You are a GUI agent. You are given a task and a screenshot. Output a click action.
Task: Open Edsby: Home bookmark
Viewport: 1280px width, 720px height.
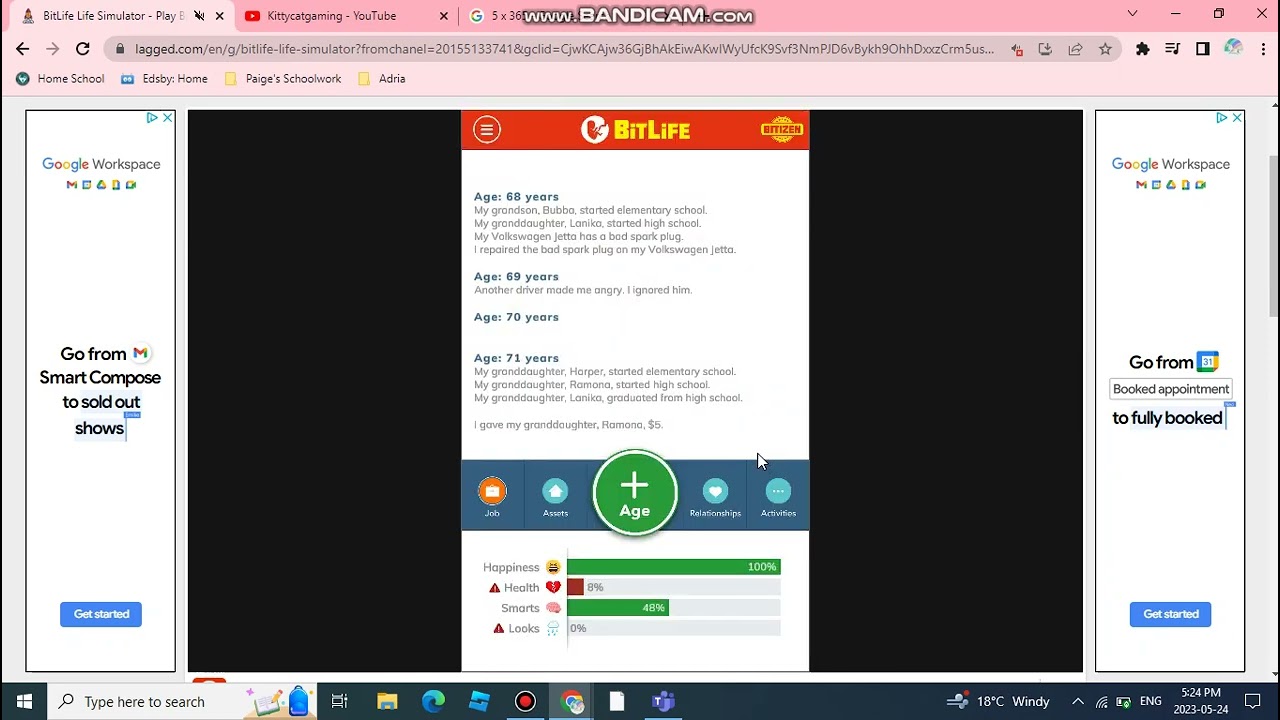point(164,79)
